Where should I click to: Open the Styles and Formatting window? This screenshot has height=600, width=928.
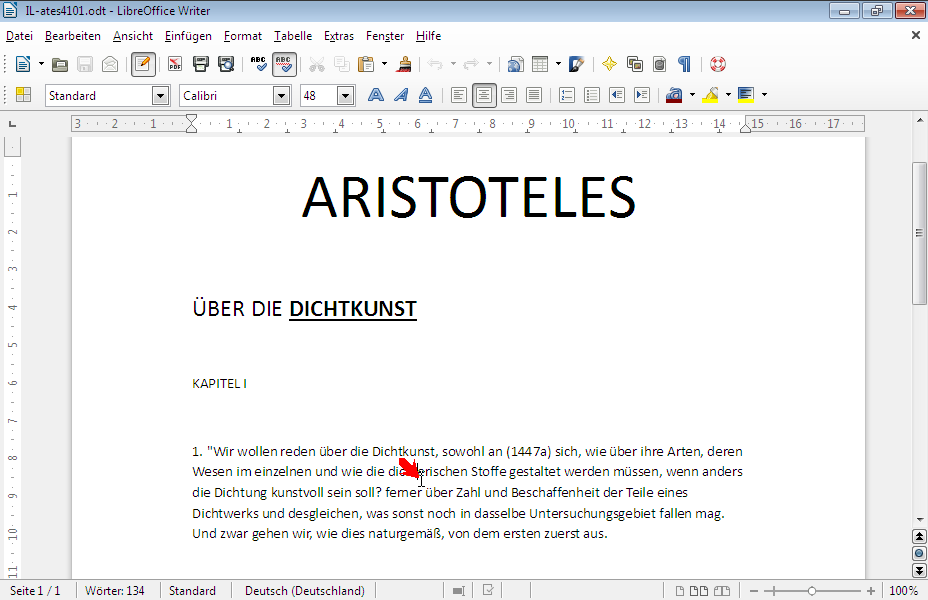23,95
